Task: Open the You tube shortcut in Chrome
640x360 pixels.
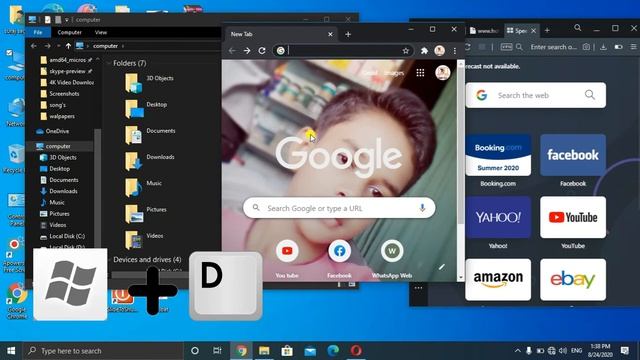Action: (x=287, y=251)
